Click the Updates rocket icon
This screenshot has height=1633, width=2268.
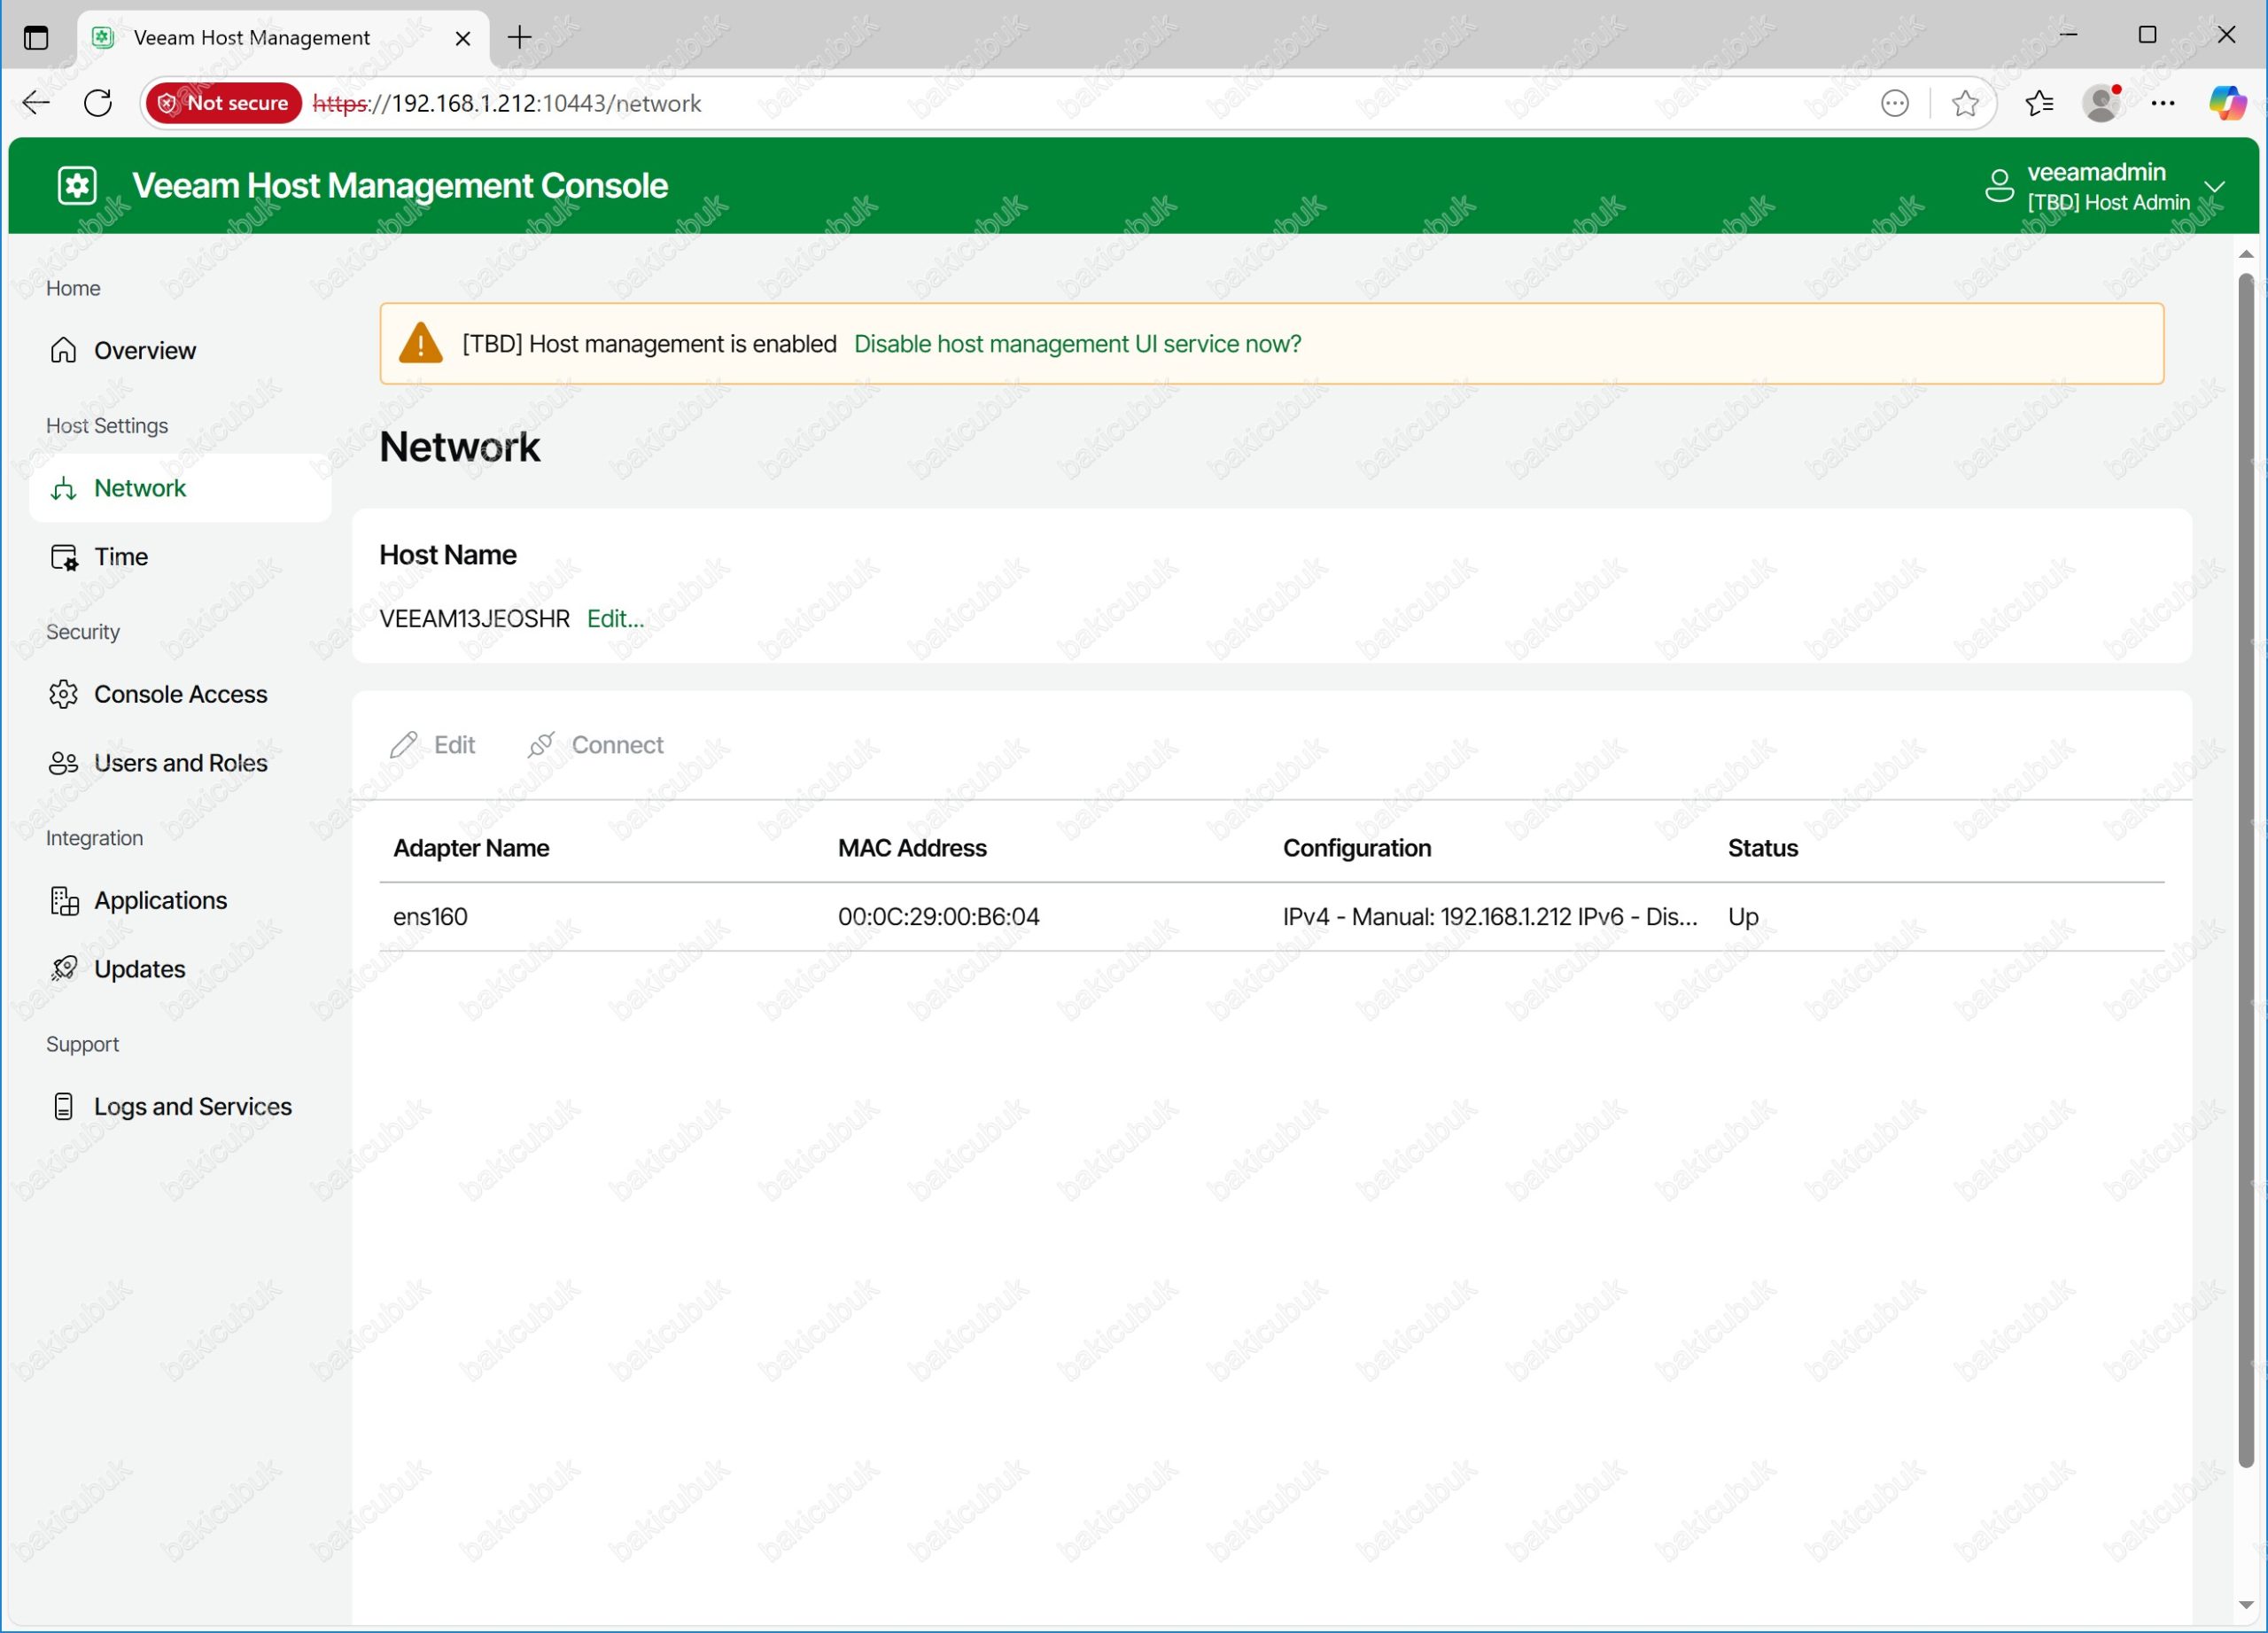pos(64,969)
